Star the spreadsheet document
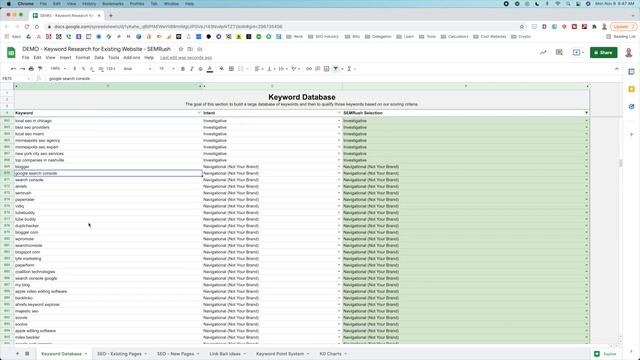The height and width of the screenshot is (360, 640). click(181, 49)
